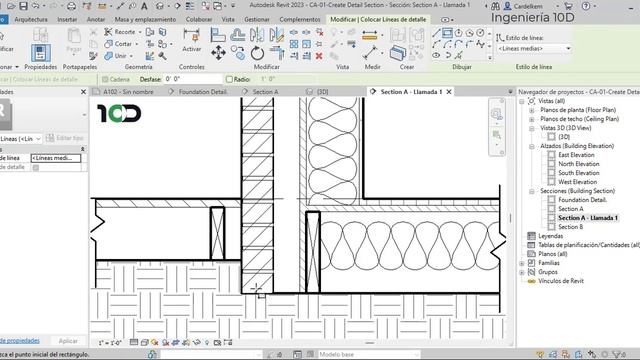Expand Planos de techo (Ceiling Plan) node
Screen dimensions: 640x360
(531, 119)
